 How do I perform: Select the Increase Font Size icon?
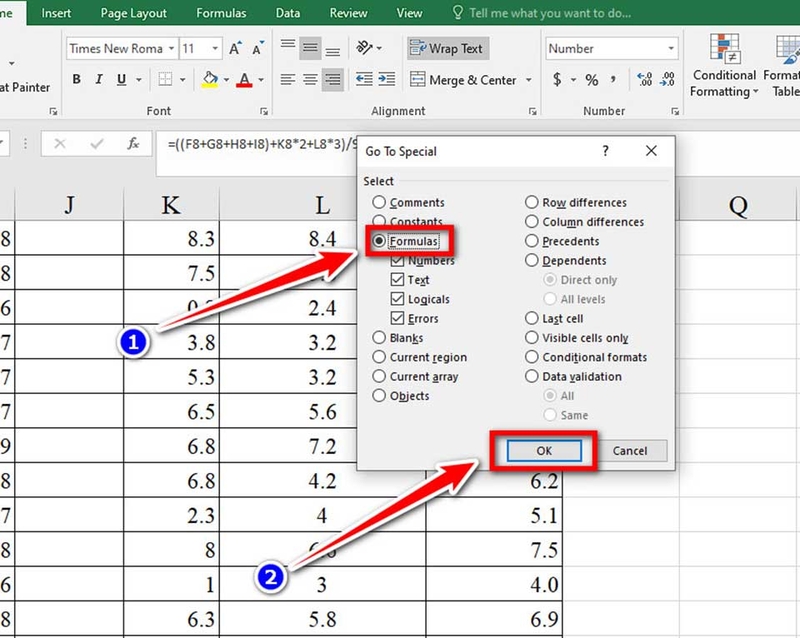click(x=234, y=47)
